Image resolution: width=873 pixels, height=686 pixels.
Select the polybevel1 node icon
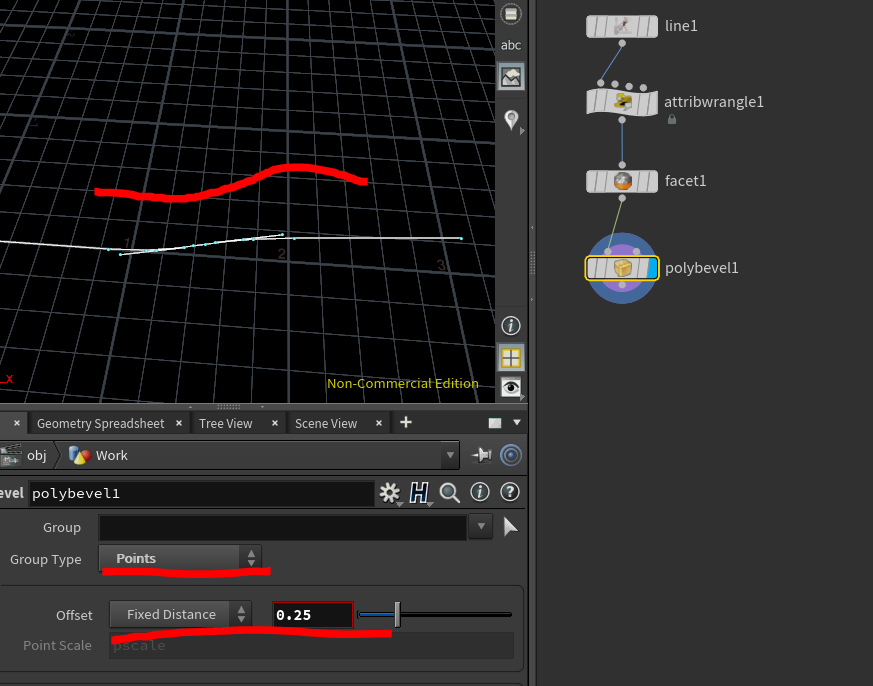point(622,268)
